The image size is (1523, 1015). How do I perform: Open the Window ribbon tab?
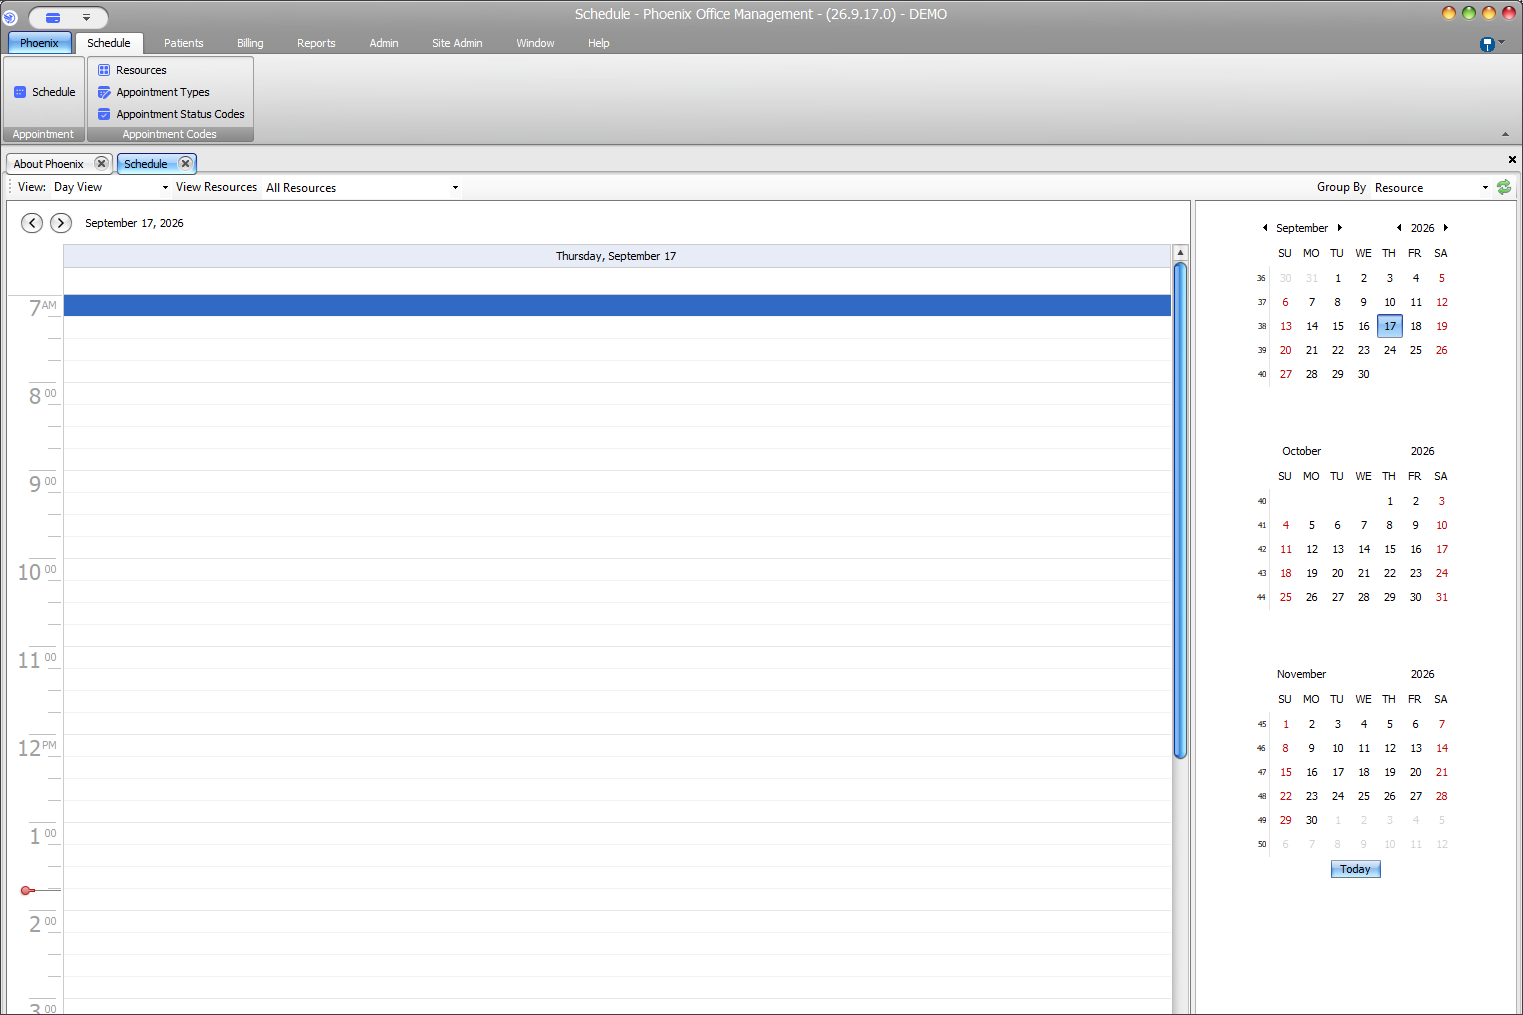click(x=535, y=43)
